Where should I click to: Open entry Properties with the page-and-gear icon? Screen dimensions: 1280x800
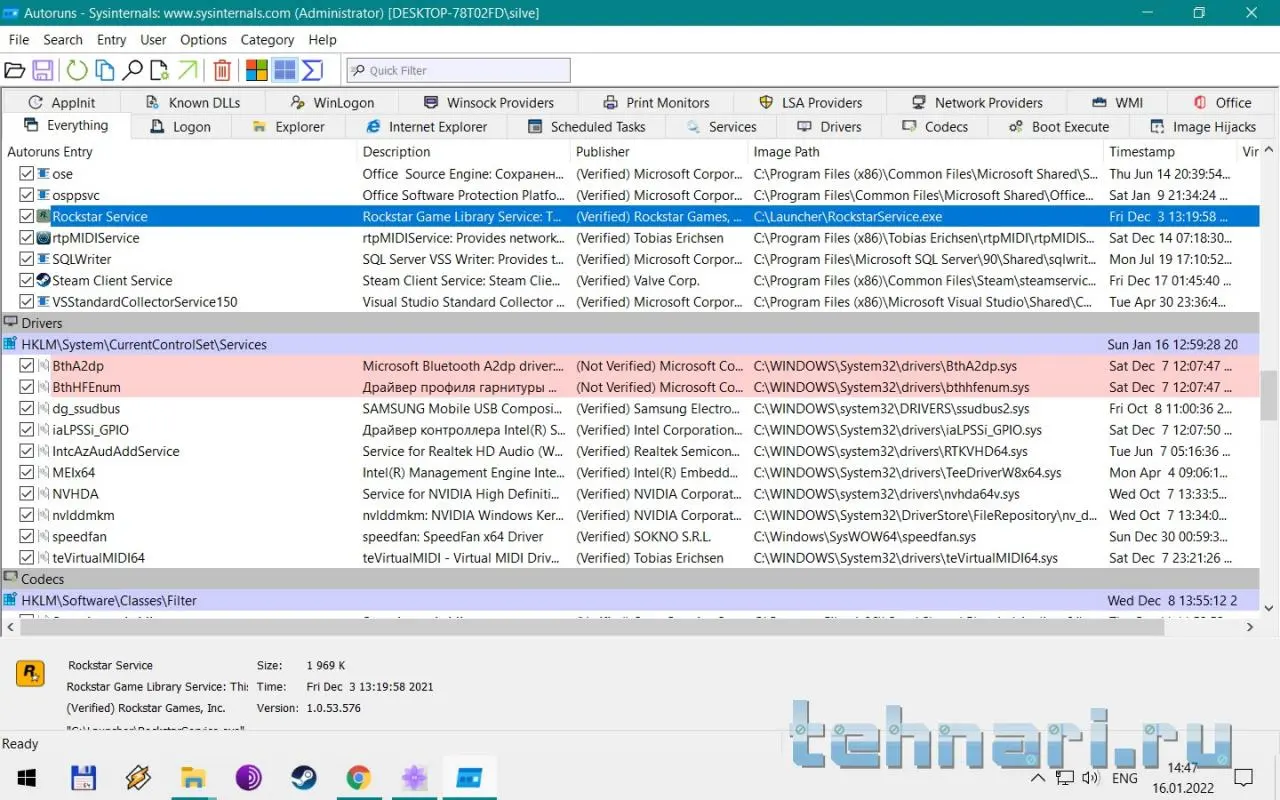(x=159, y=70)
